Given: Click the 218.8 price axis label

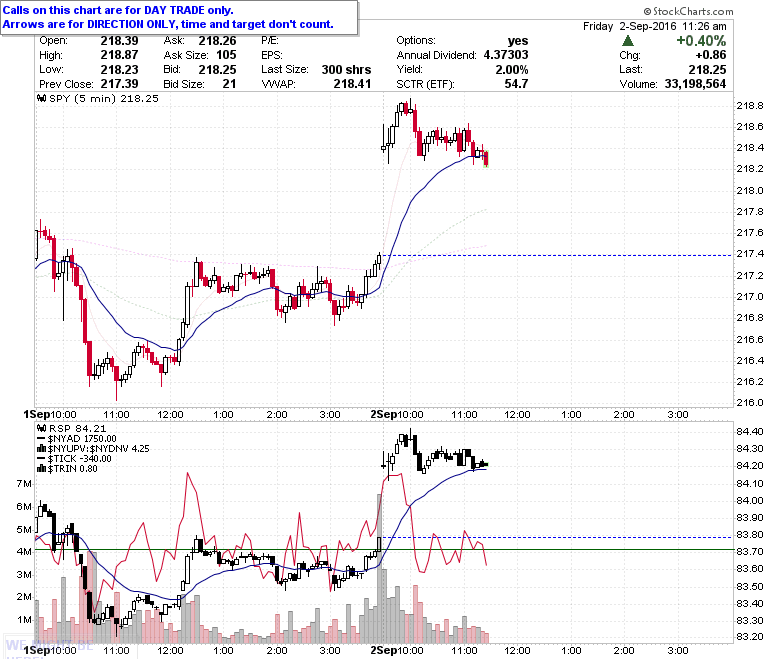Looking at the screenshot, I should pos(750,105).
